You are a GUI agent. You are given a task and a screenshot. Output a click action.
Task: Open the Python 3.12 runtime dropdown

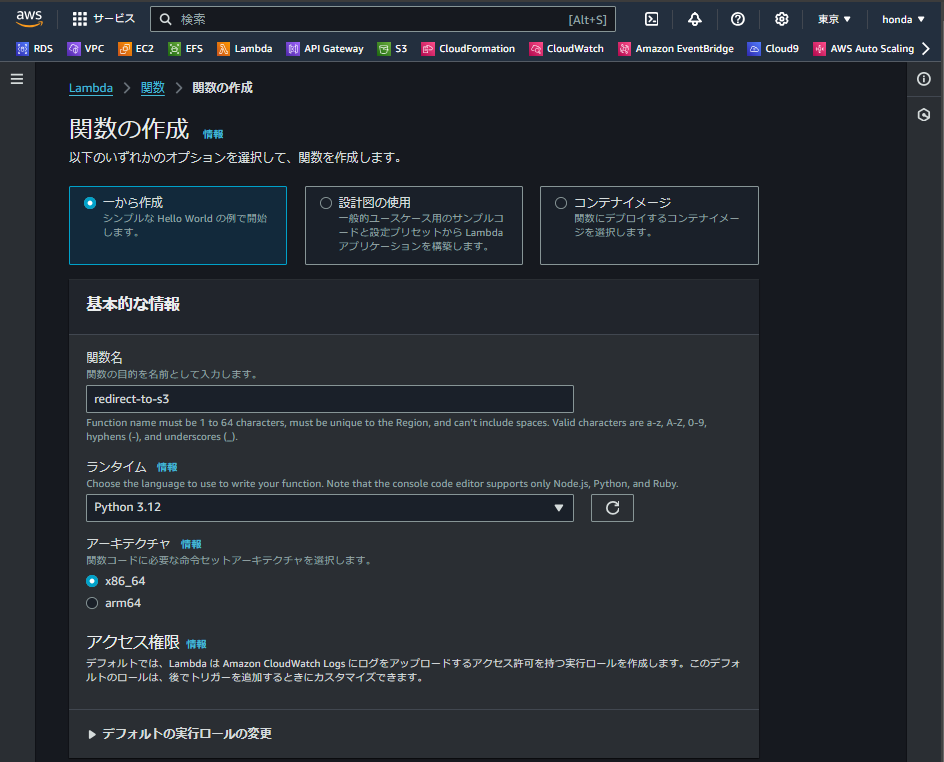click(330, 508)
